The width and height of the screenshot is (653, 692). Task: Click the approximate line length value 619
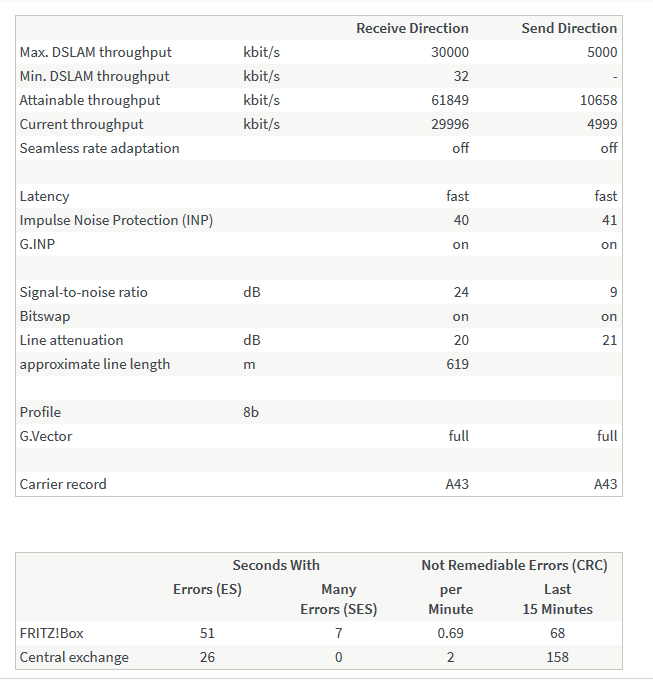[x=457, y=364]
